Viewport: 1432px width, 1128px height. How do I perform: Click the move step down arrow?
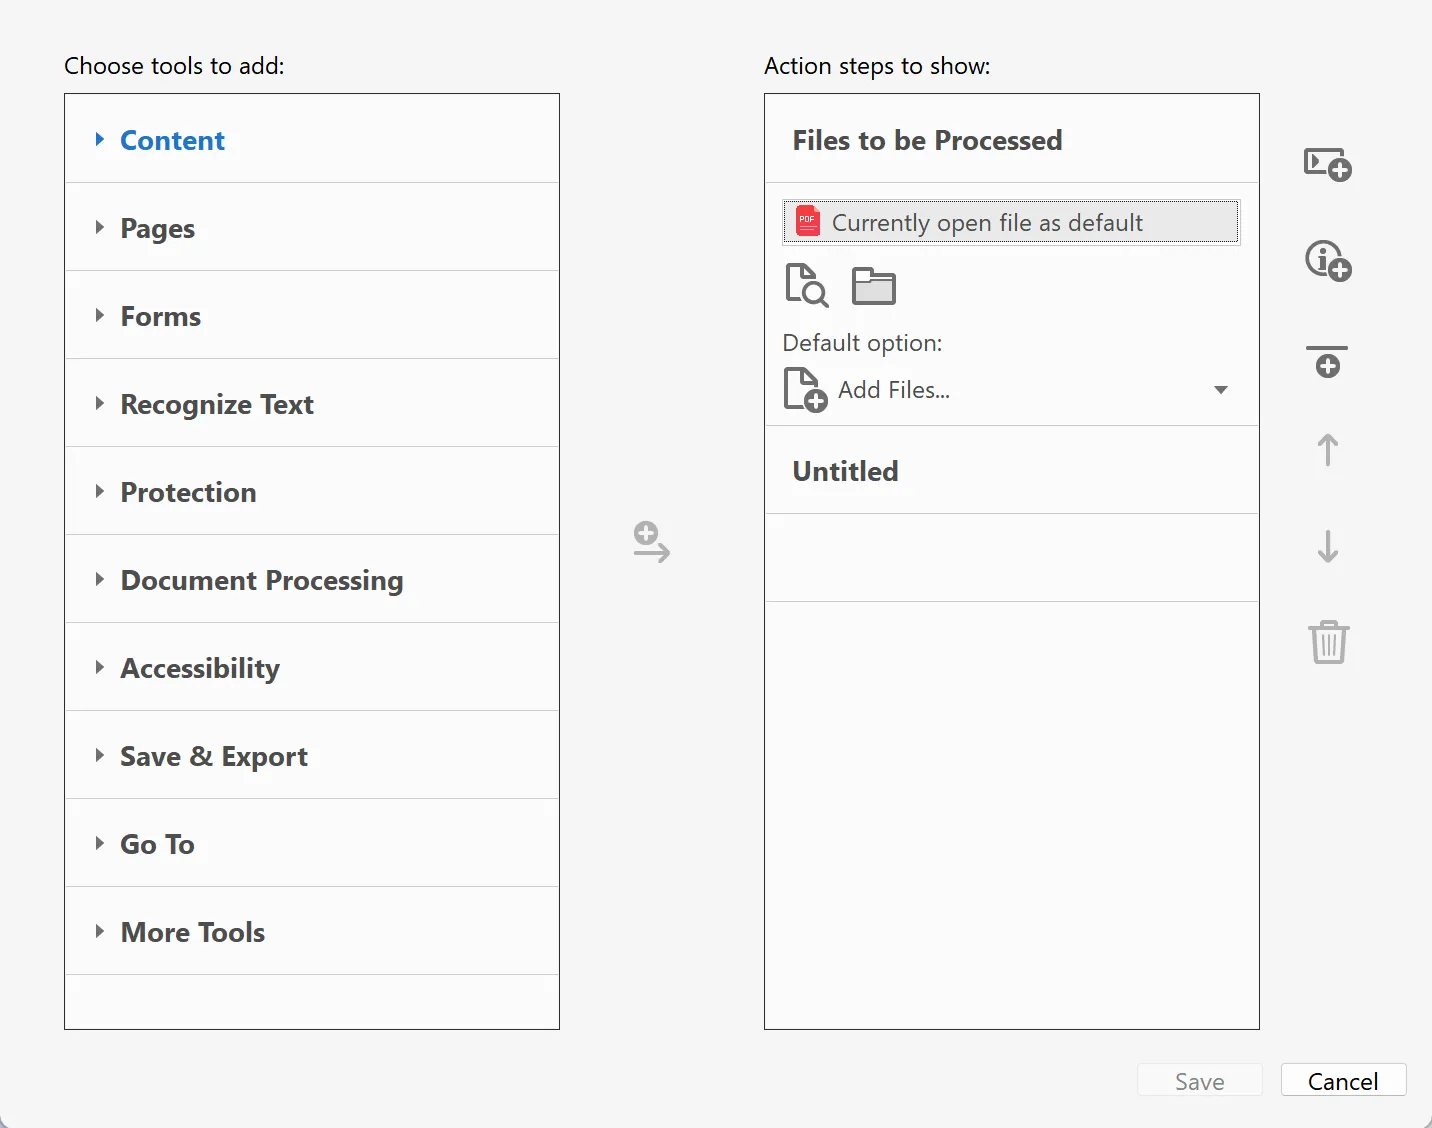point(1326,546)
